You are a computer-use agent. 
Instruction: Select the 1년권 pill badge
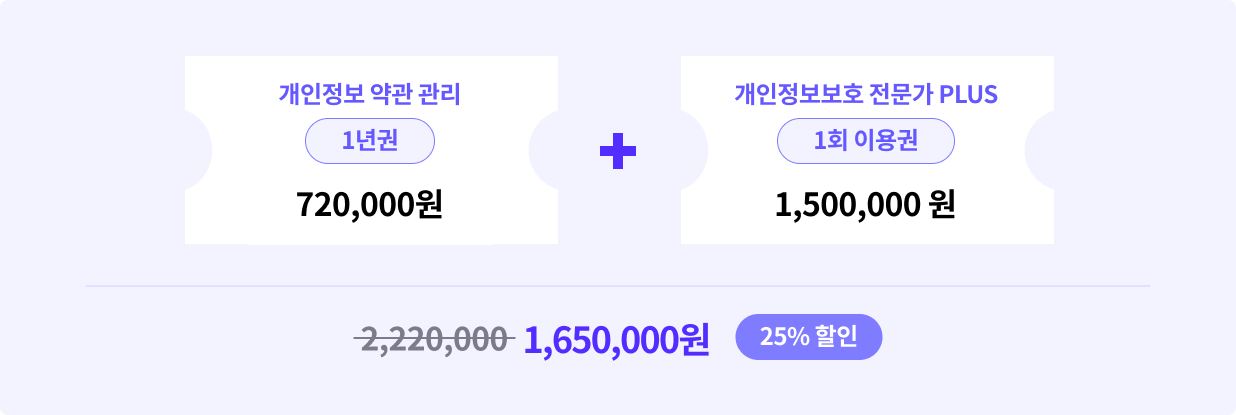pos(370,141)
